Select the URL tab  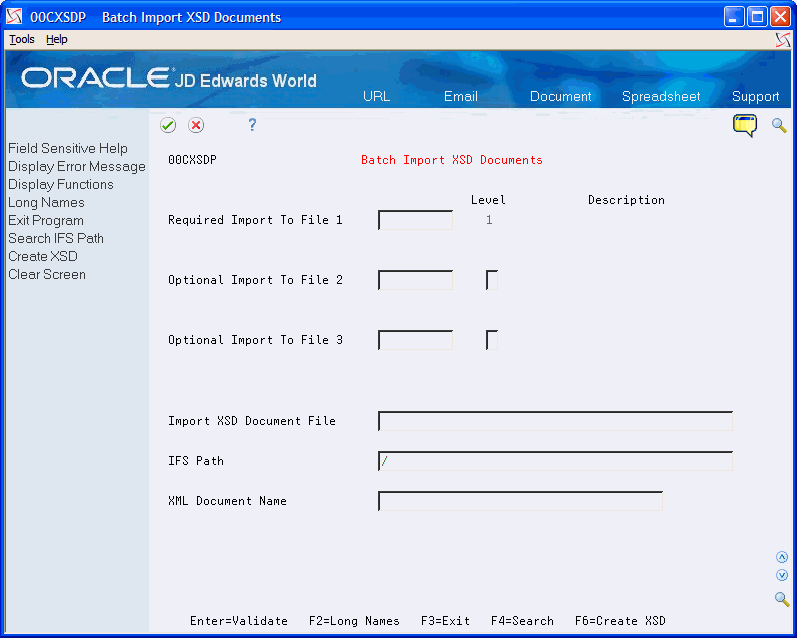[x=376, y=97]
